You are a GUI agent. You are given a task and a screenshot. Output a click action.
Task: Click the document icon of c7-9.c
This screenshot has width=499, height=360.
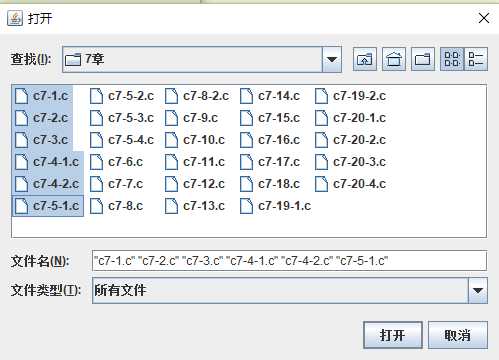tap(172, 118)
